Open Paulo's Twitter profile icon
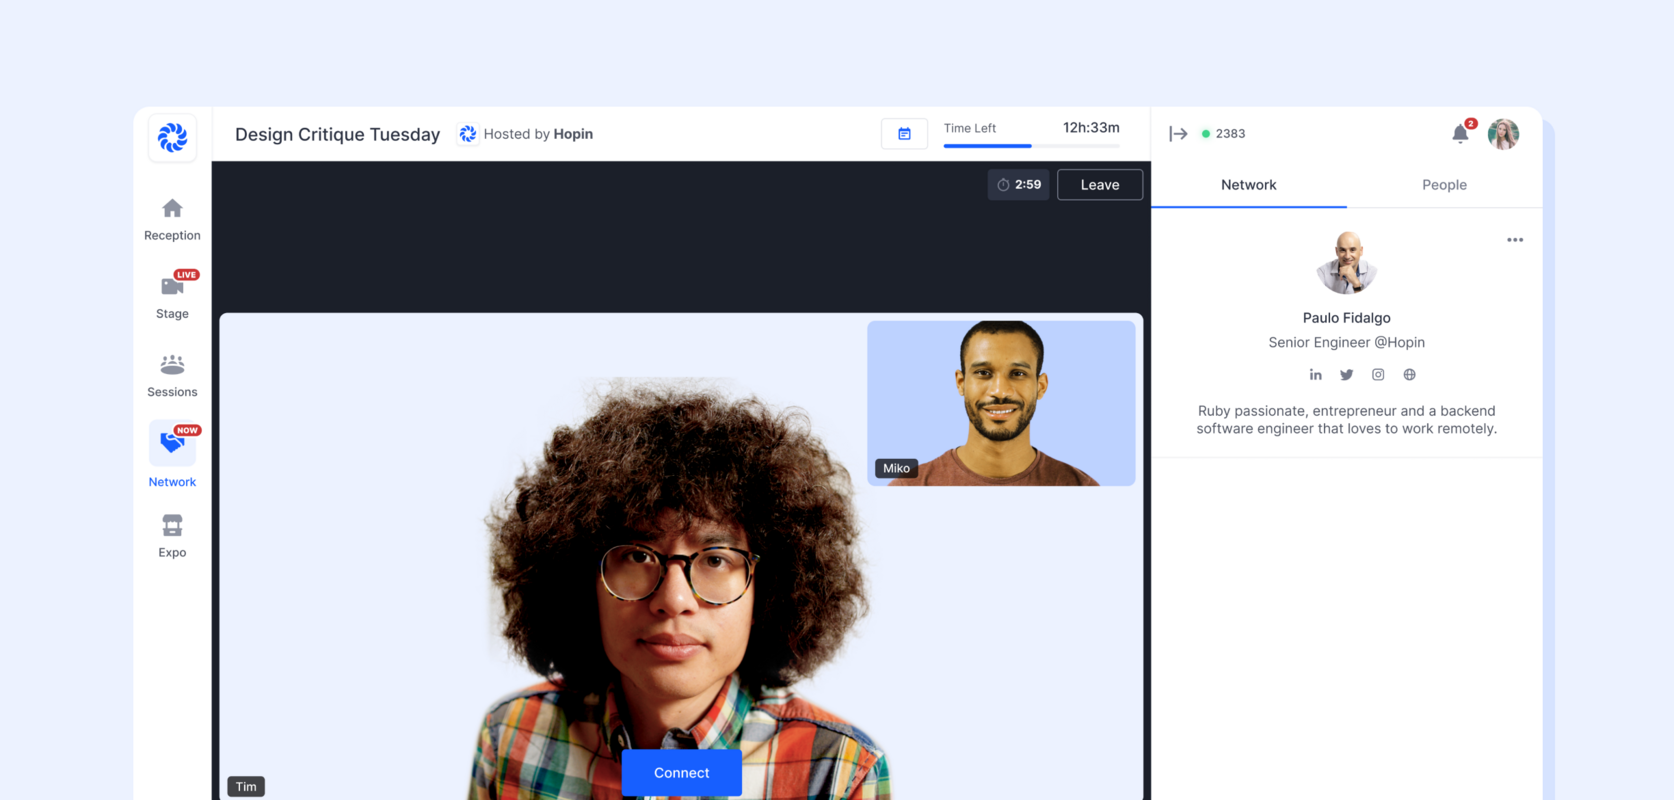The width and height of the screenshot is (1674, 800). pos(1346,375)
